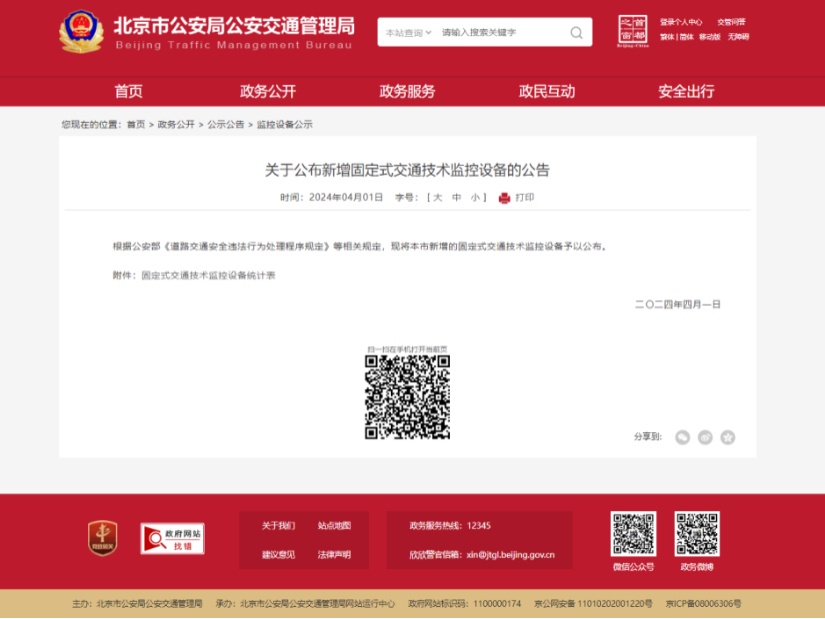The width and height of the screenshot is (825, 619).
Task: Click the 政务微博 QR code in the footer
Action: click(695, 535)
